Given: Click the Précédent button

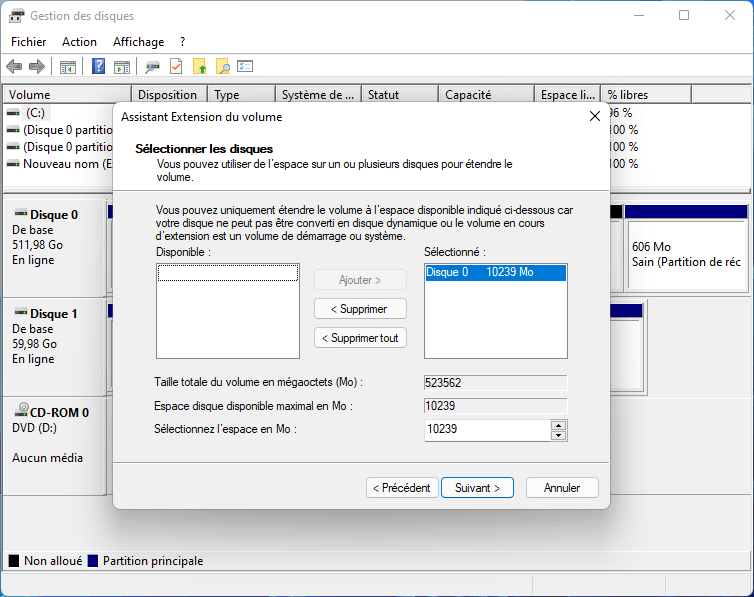Looking at the screenshot, I should pyautogui.click(x=402, y=488).
